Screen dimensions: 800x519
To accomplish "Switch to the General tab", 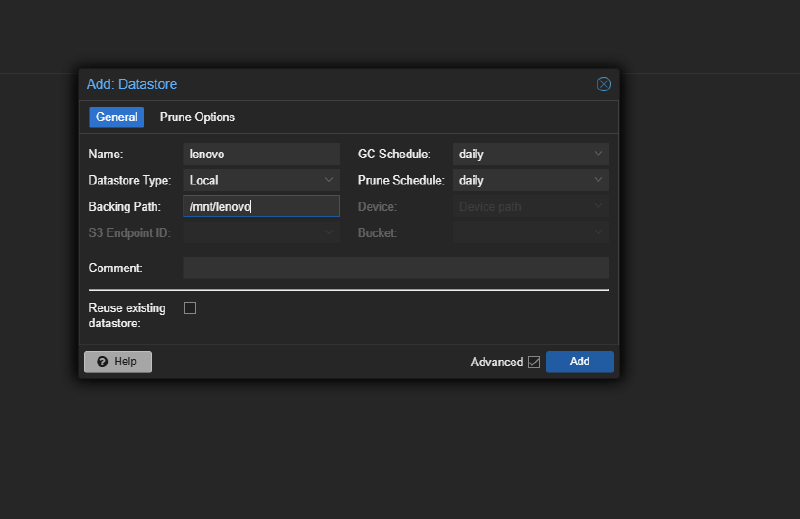I will (x=117, y=117).
